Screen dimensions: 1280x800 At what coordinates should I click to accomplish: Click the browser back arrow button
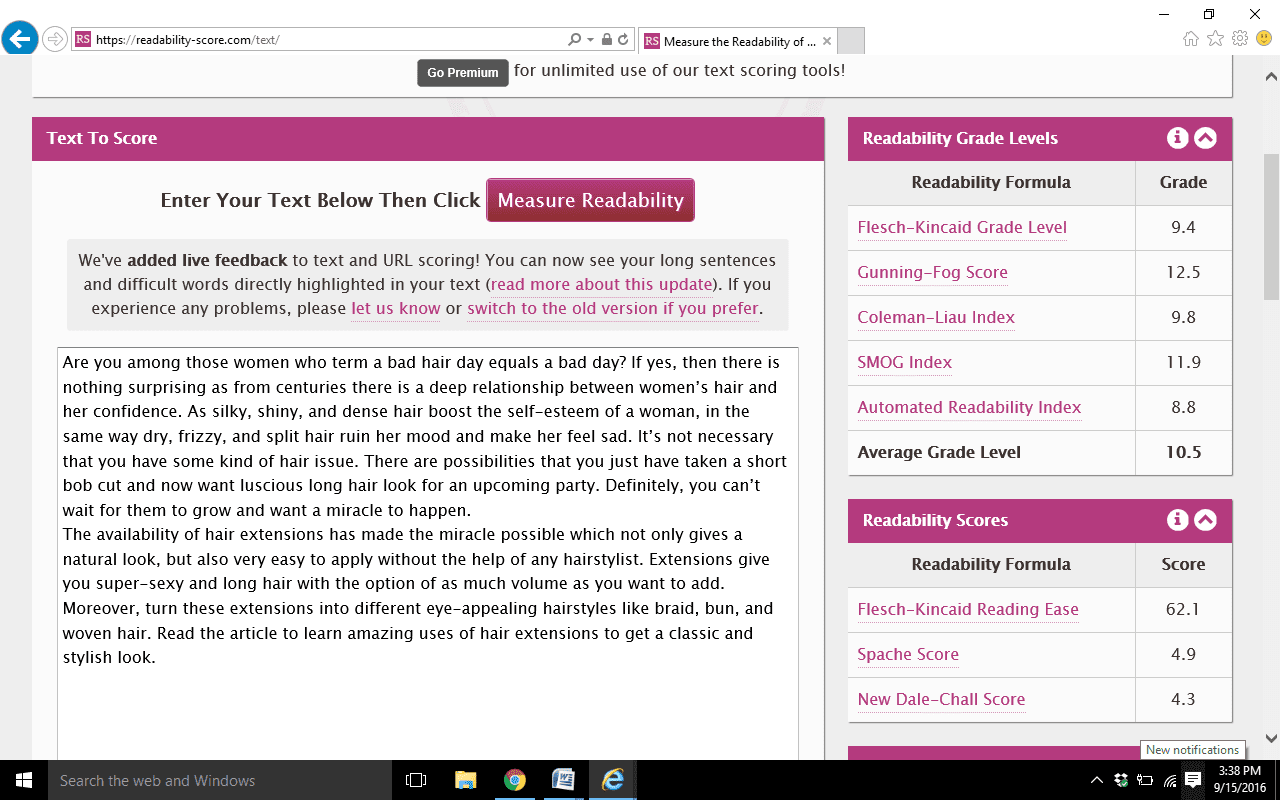pyautogui.click(x=20, y=39)
